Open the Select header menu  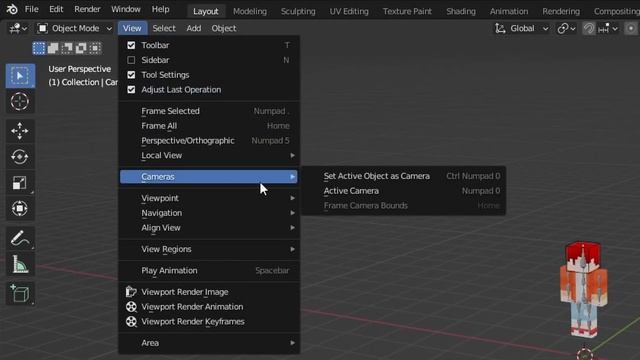(x=164, y=28)
